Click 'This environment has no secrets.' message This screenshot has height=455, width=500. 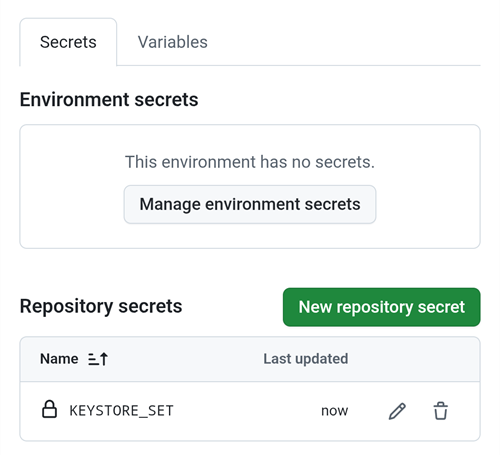pyautogui.click(x=250, y=162)
